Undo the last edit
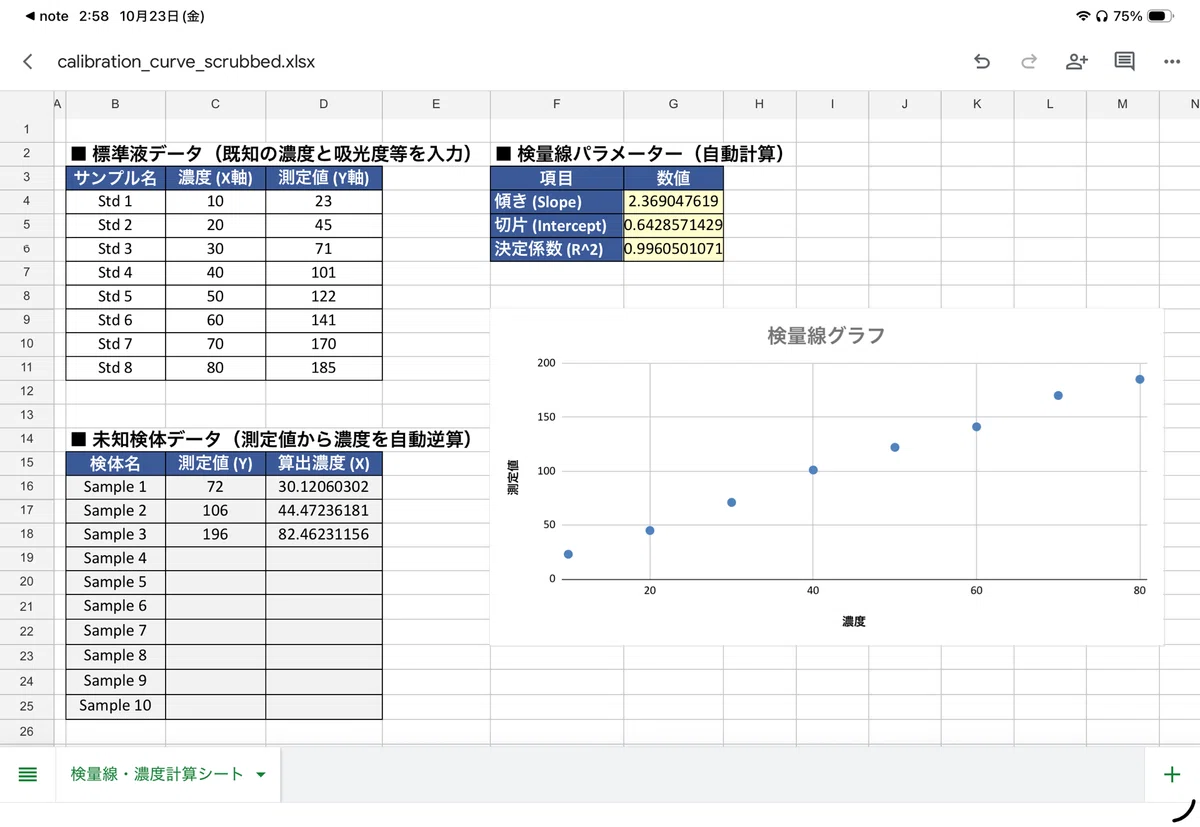 coord(981,62)
